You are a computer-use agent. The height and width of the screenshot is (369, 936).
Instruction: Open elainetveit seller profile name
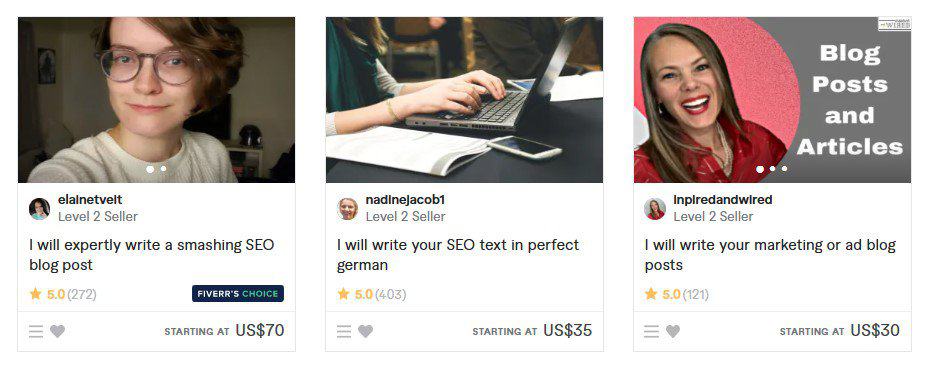tap(90, 200)
